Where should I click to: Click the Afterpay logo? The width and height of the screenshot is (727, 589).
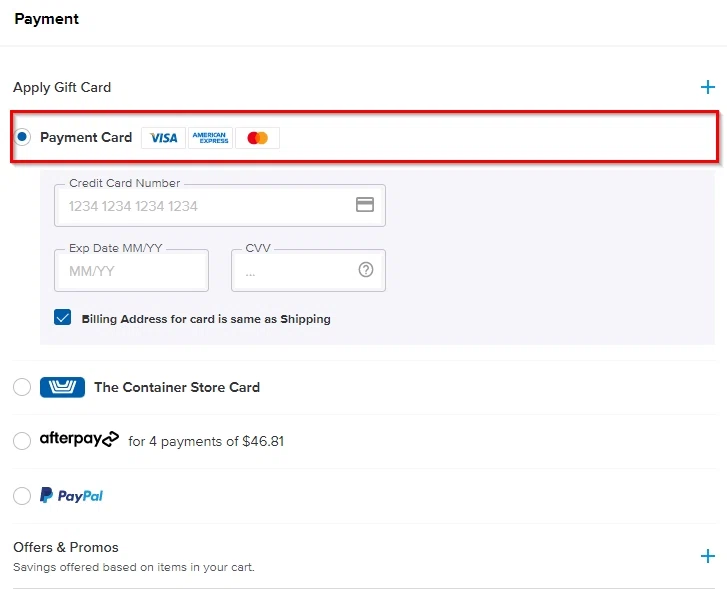click(79, 440)
